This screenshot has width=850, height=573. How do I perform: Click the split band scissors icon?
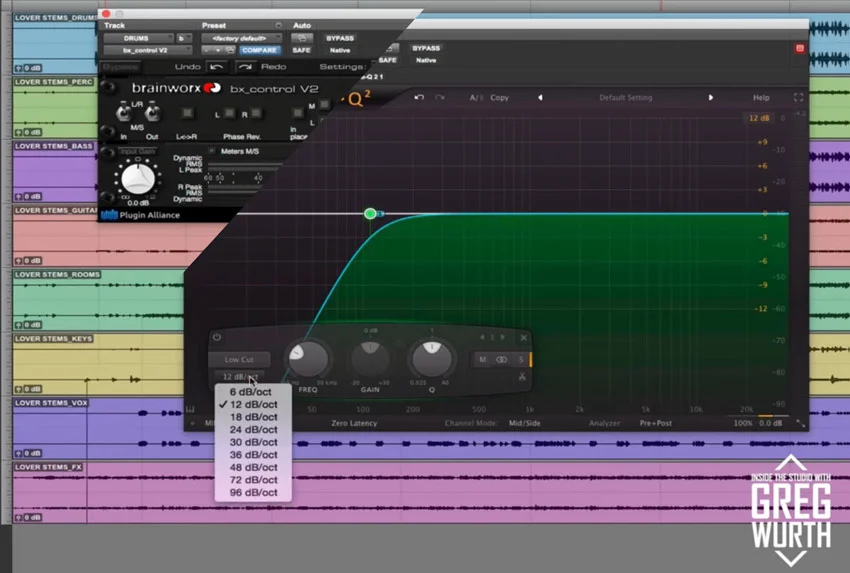522,376
